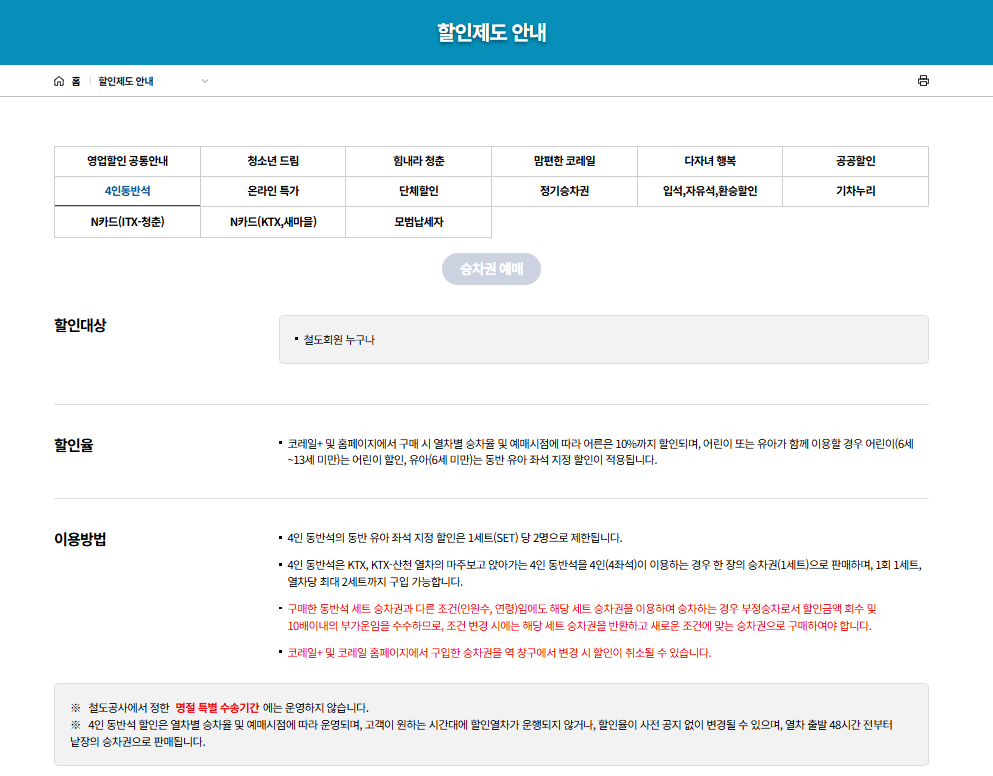The width and height of the screenshot is (993, 776).
Task: Open the 다자녀 행복 tab
Action: pyautogui.click(x=710, y=161)
